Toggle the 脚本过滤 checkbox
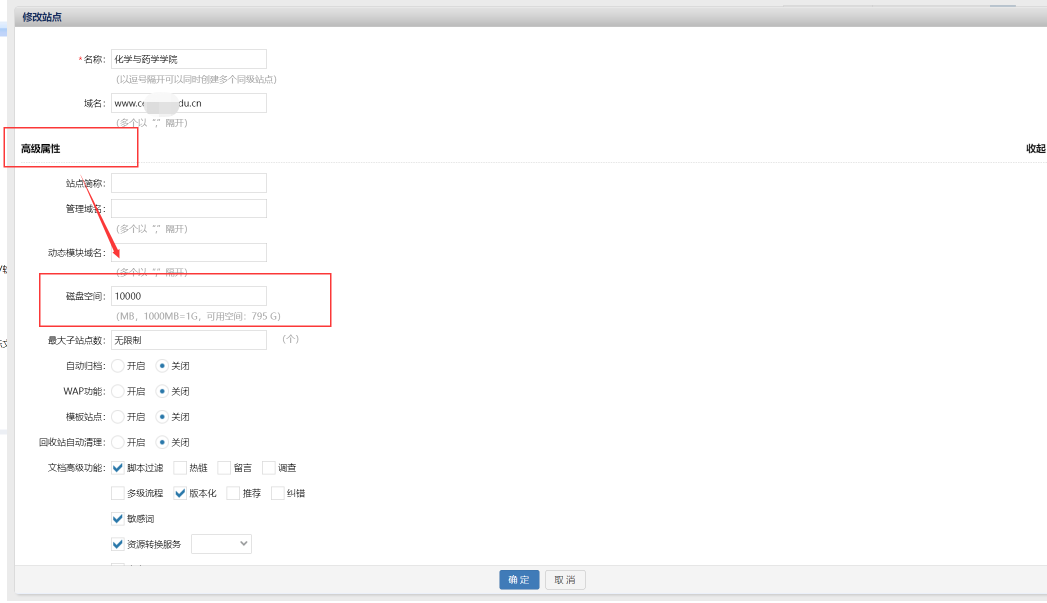Viewport: 1047px width, 603px height. pos(118,468)
